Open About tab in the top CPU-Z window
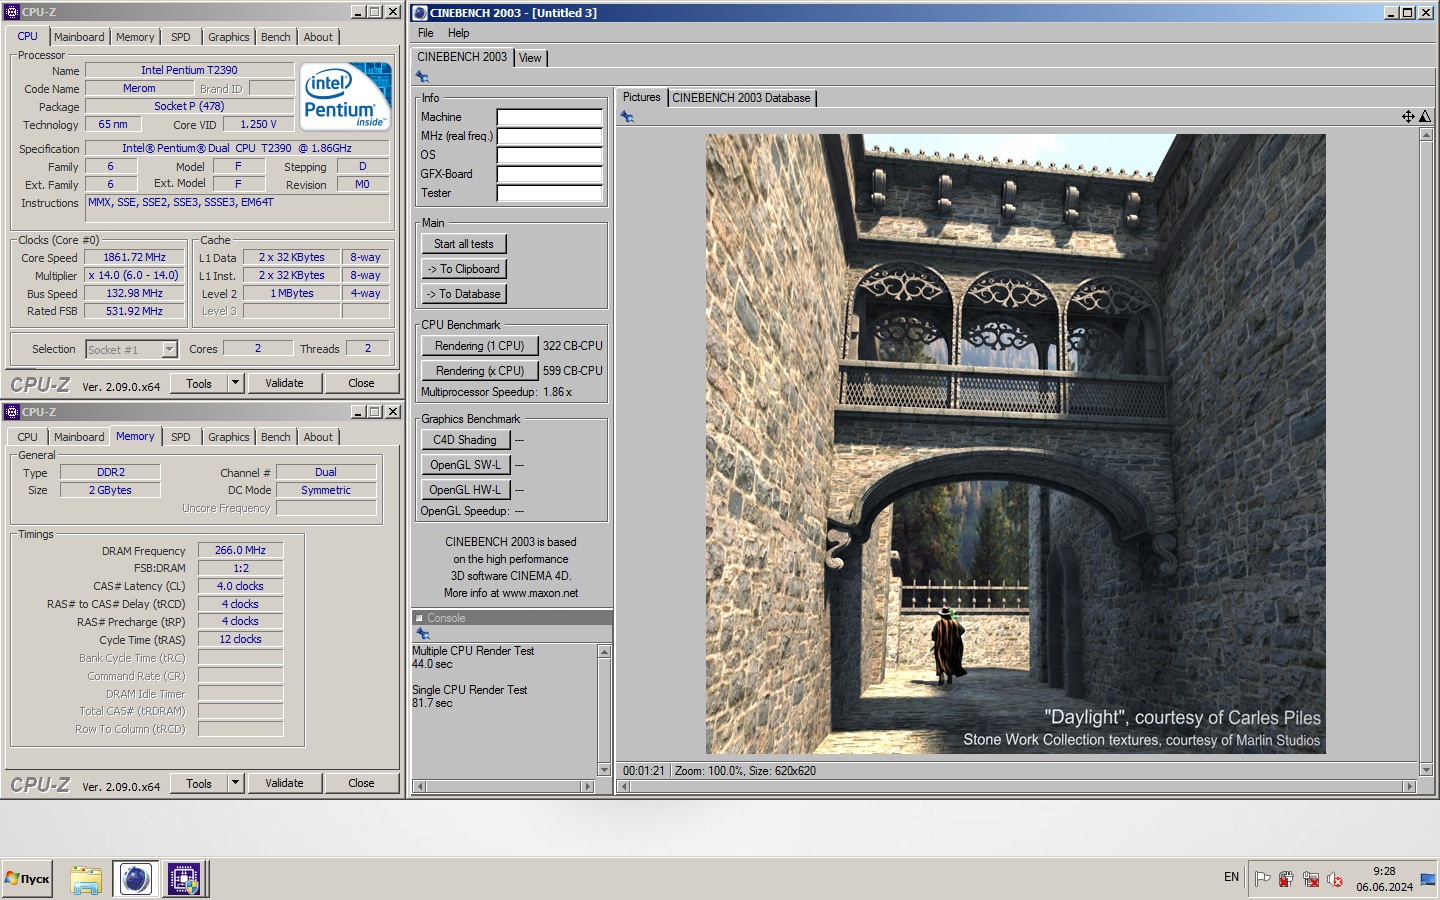The height and width of the screenshot is (900, 1440). click(318, 37)
